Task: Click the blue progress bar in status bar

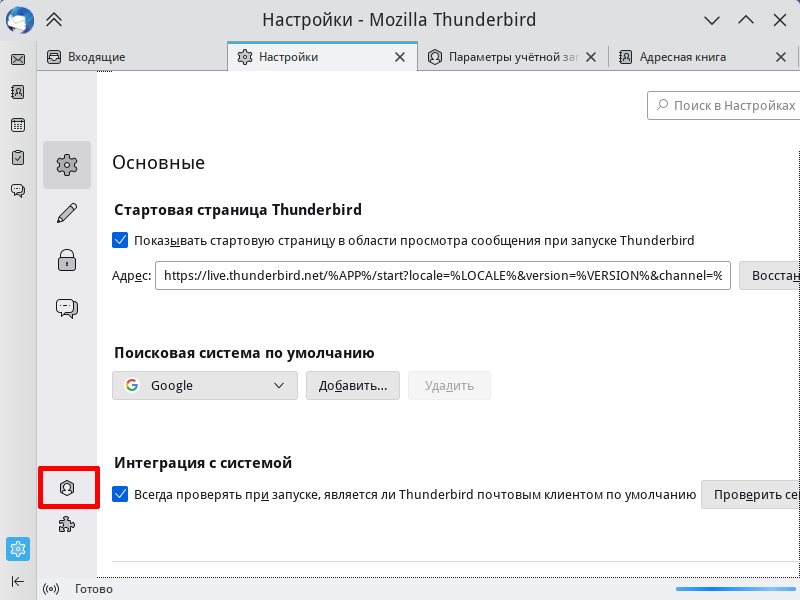Action: tap(738, 589)
